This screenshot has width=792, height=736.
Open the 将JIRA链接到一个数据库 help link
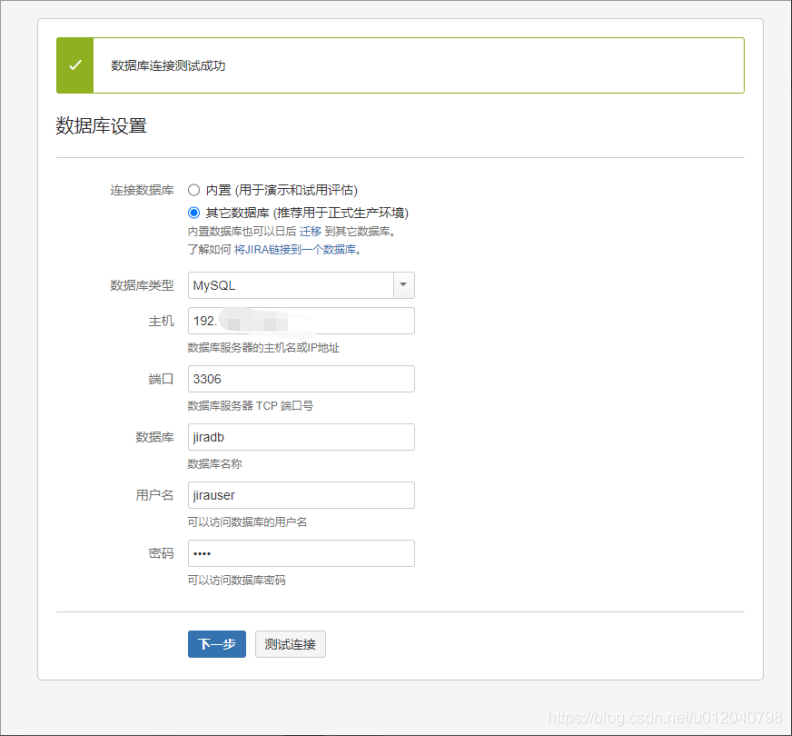point(295,250)
